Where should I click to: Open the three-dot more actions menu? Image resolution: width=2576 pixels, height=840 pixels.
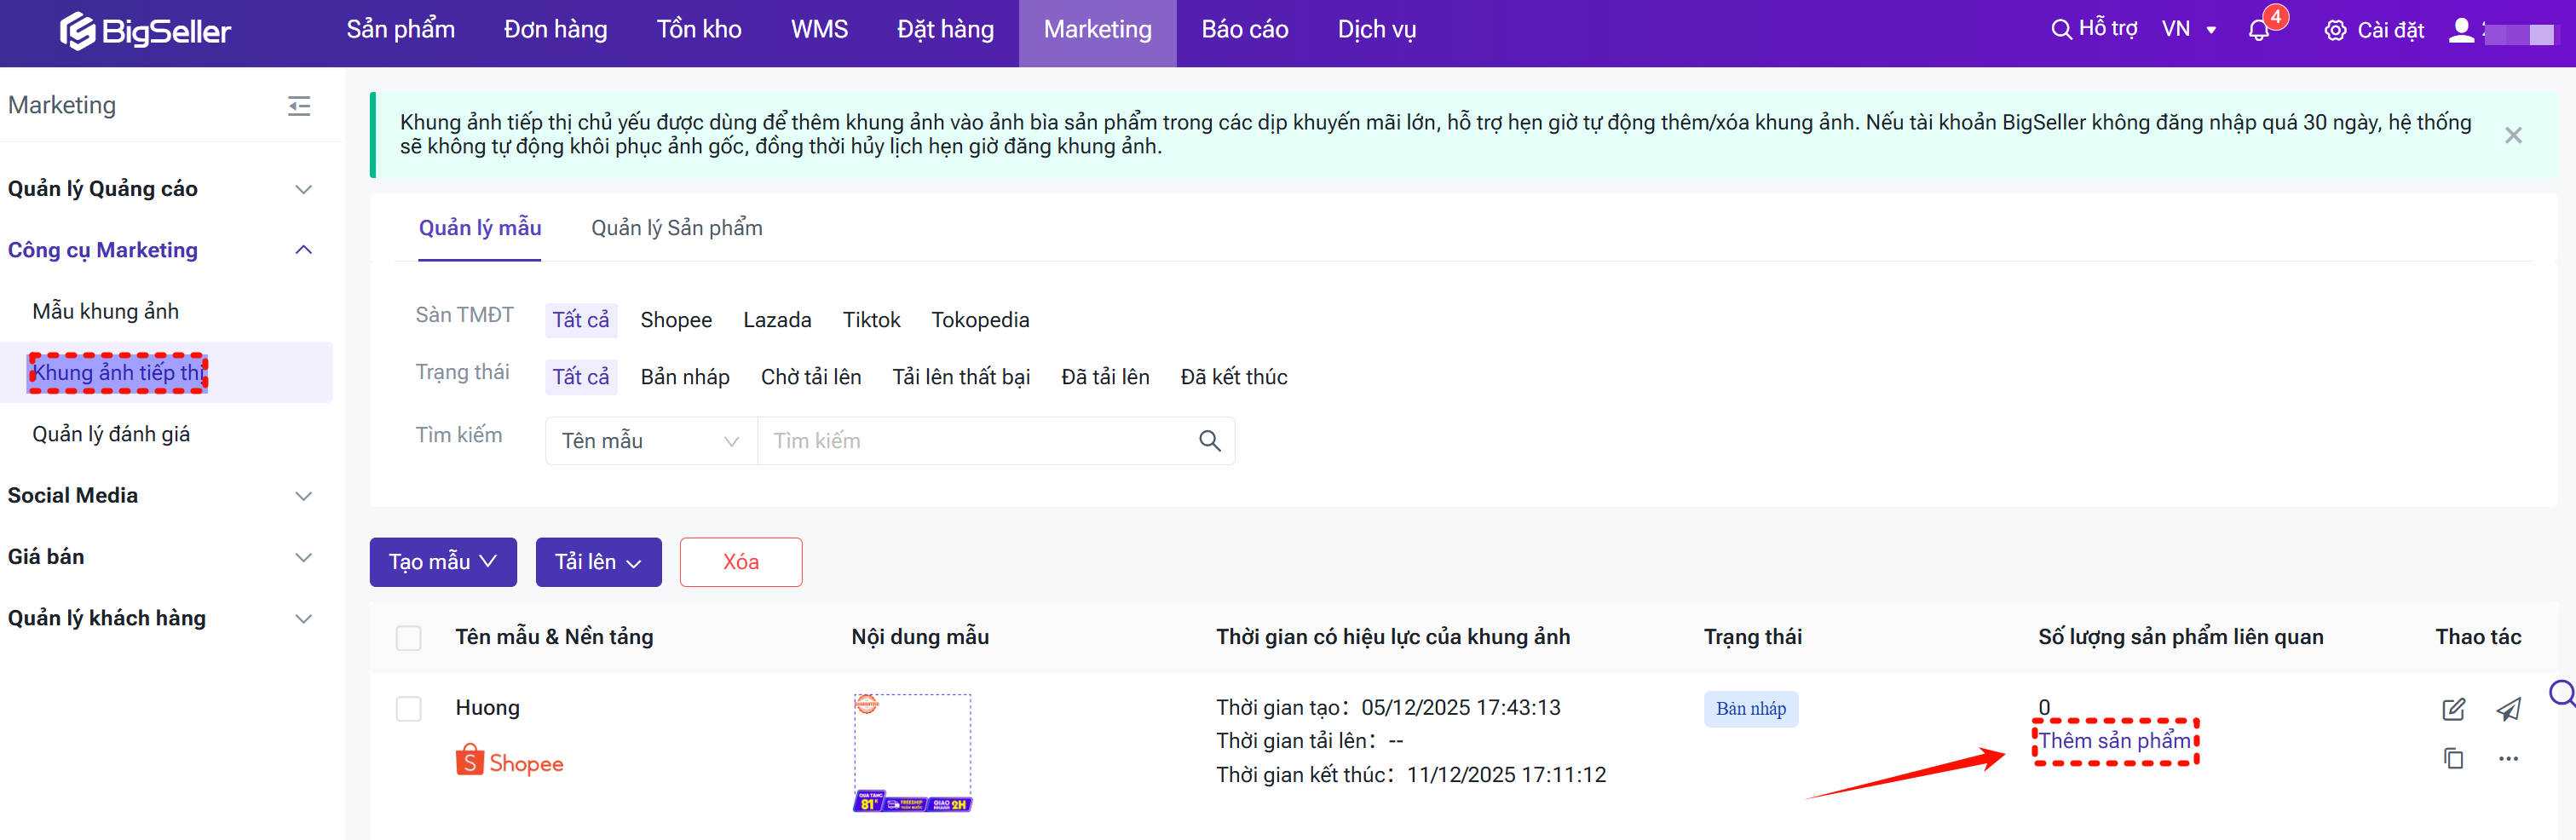click(x=2508, y=758)
